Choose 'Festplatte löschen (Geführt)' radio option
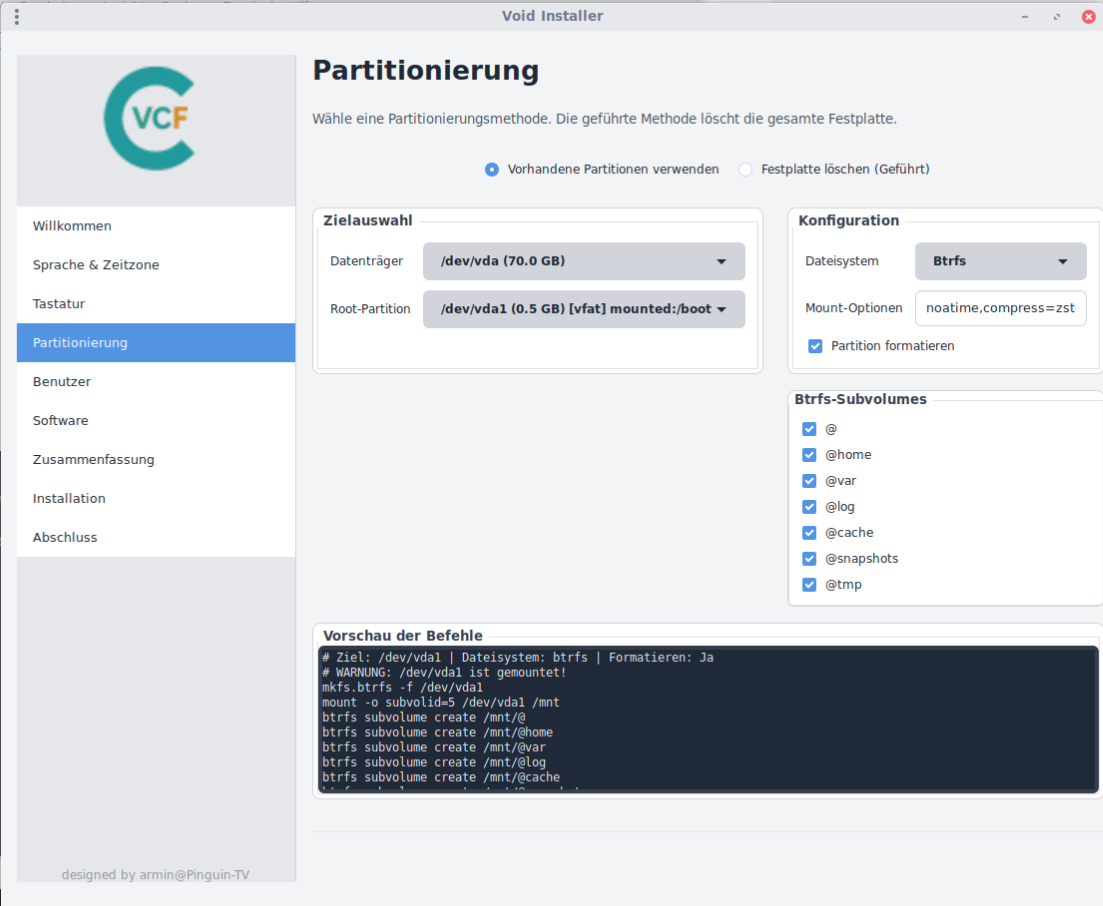 (x=745, y=170)
